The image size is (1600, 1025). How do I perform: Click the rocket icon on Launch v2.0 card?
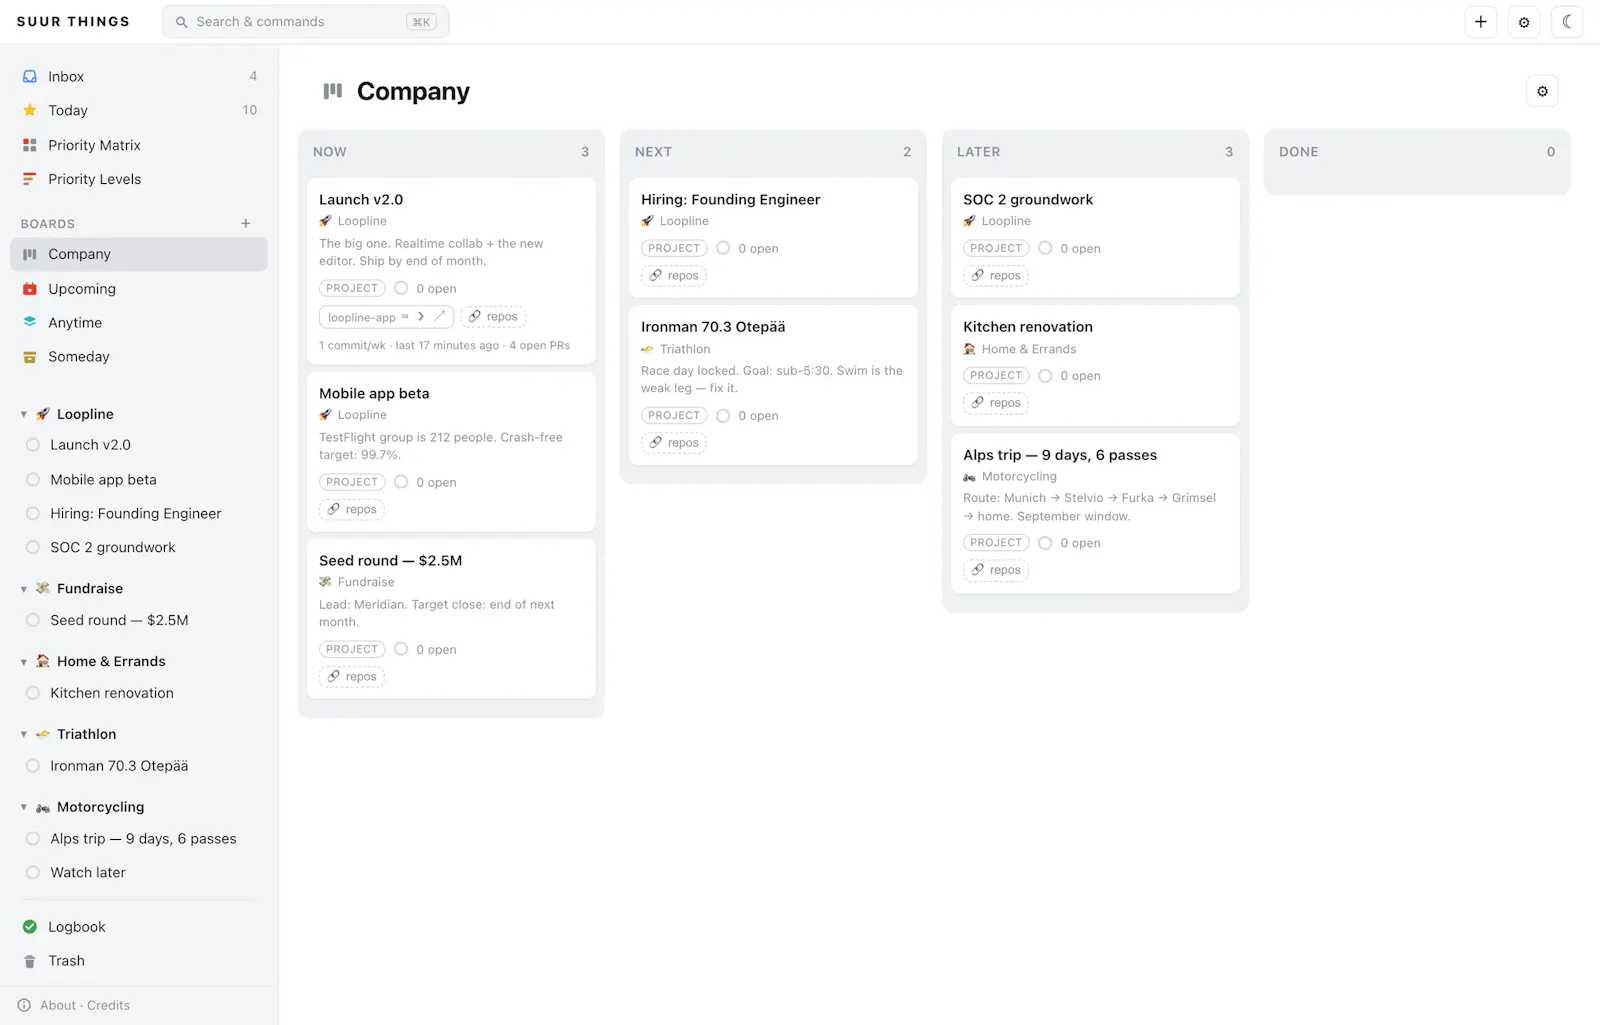325,221
